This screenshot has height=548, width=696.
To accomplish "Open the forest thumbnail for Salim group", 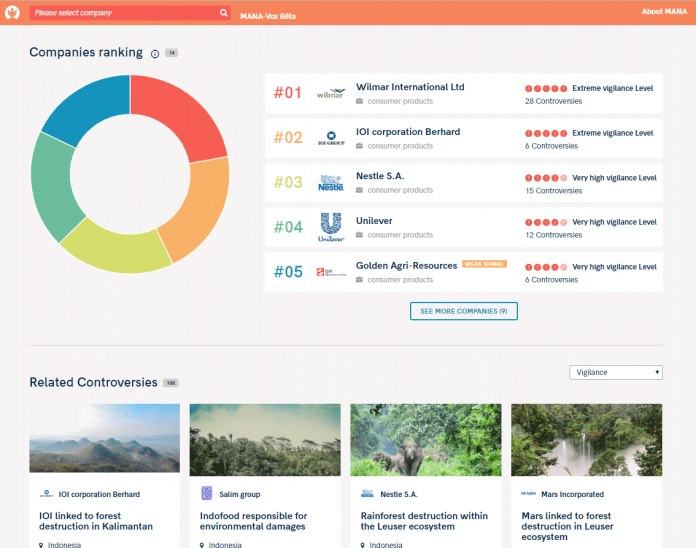I will 265,440.
